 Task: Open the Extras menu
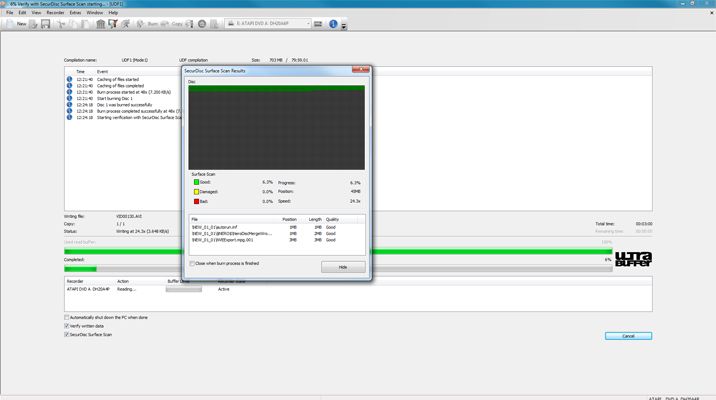pos(75,13)
